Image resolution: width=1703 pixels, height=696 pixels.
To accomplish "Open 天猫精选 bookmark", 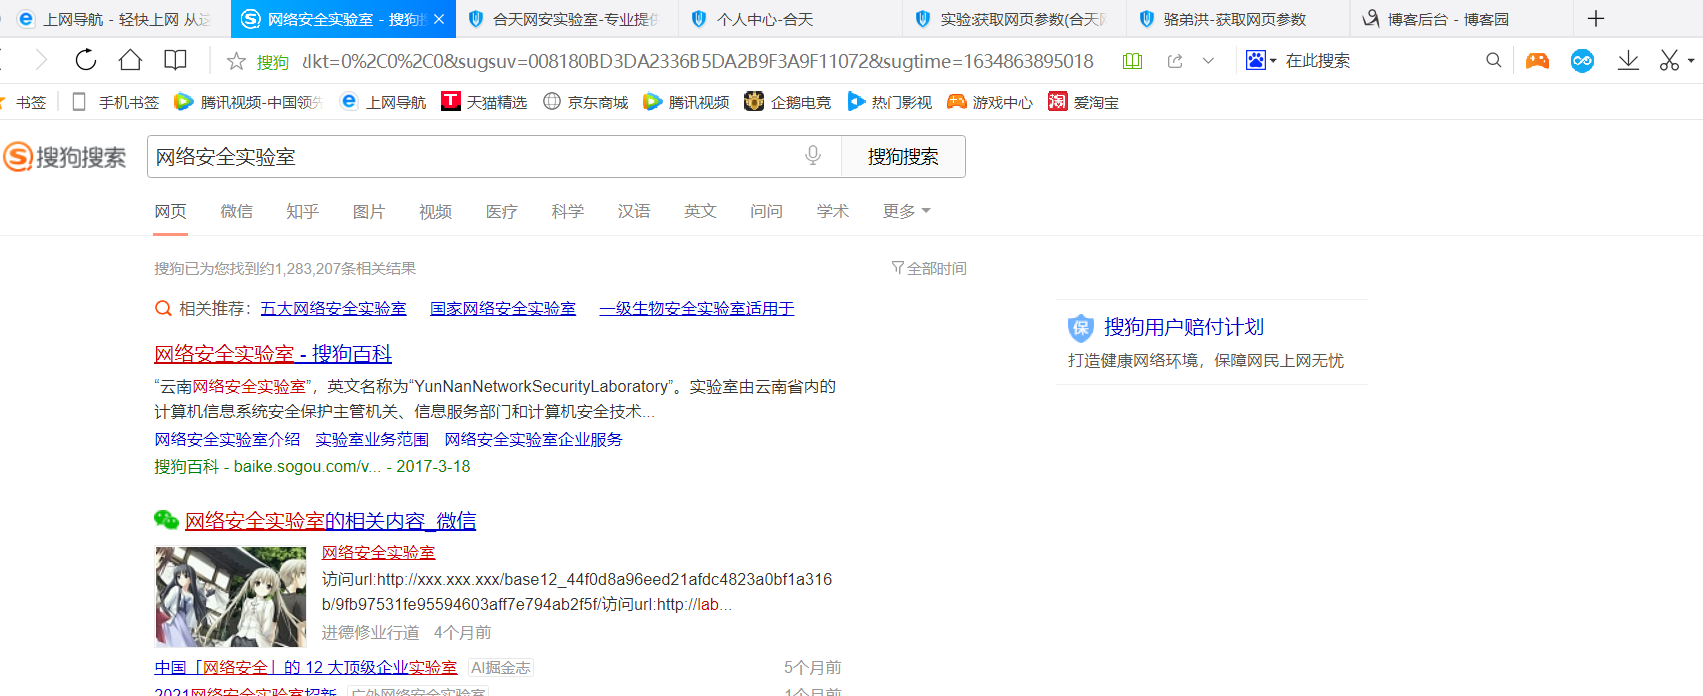I will 484,102.
